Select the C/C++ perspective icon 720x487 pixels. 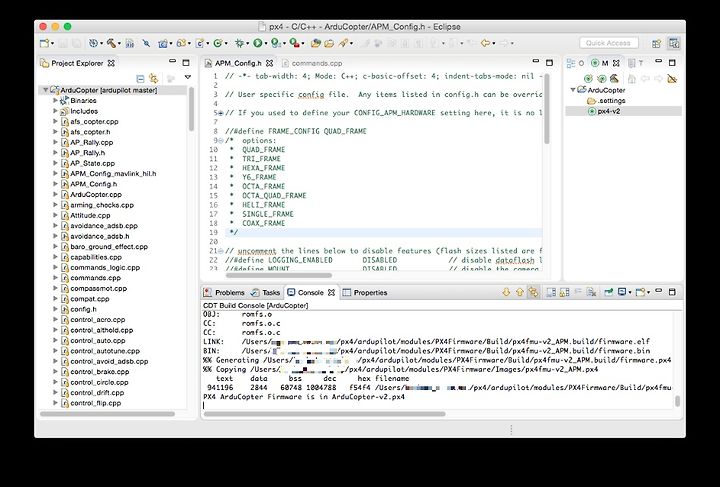674,43
